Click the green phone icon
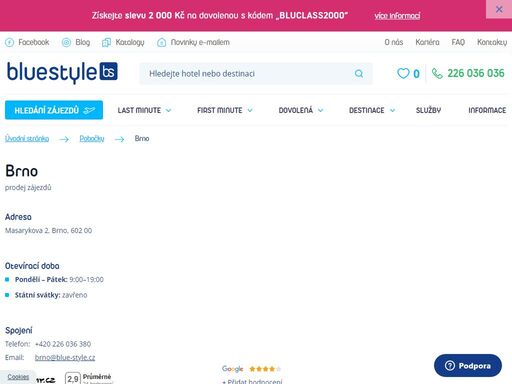Viewport: 512px width, 384px height. (x=437, y=73)
